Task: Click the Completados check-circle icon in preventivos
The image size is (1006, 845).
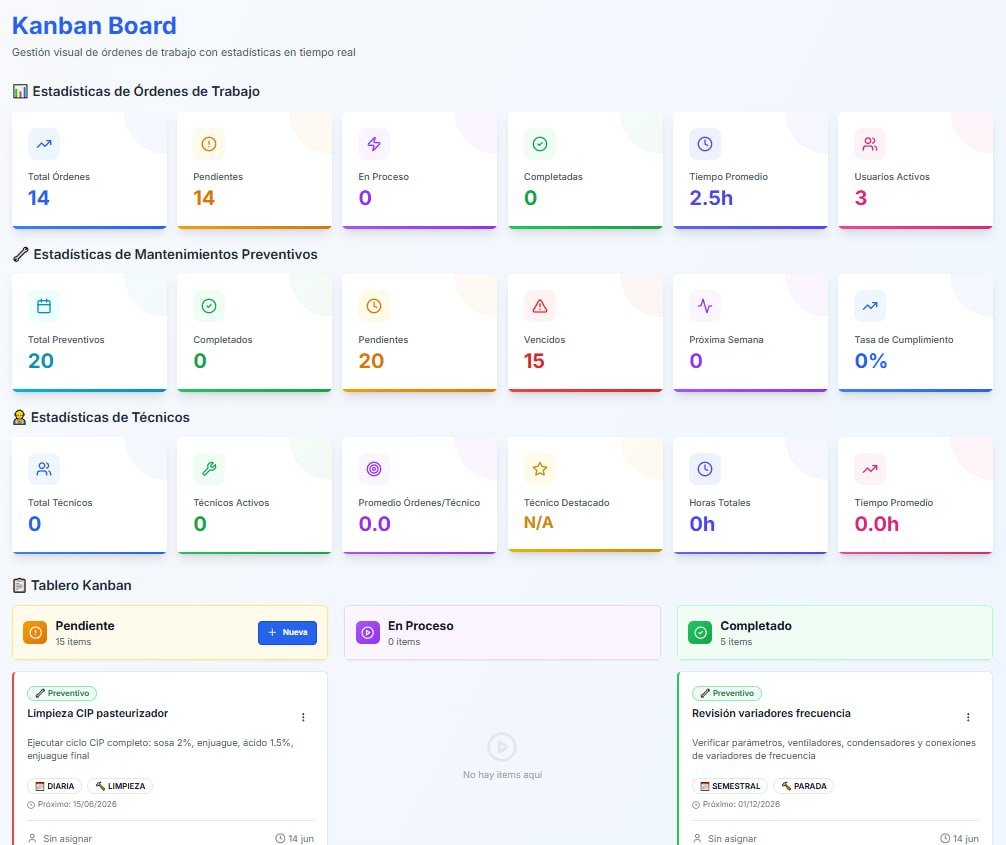Action: click(209, 306)
